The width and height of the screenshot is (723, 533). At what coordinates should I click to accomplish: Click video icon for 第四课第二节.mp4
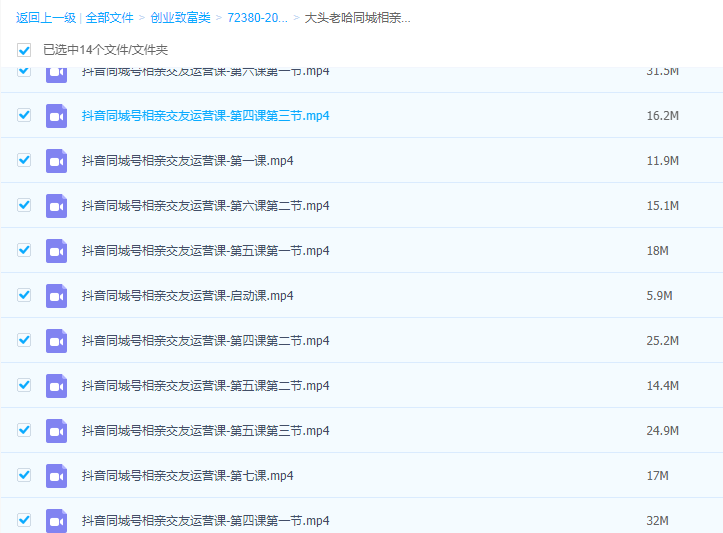point(56,341)
